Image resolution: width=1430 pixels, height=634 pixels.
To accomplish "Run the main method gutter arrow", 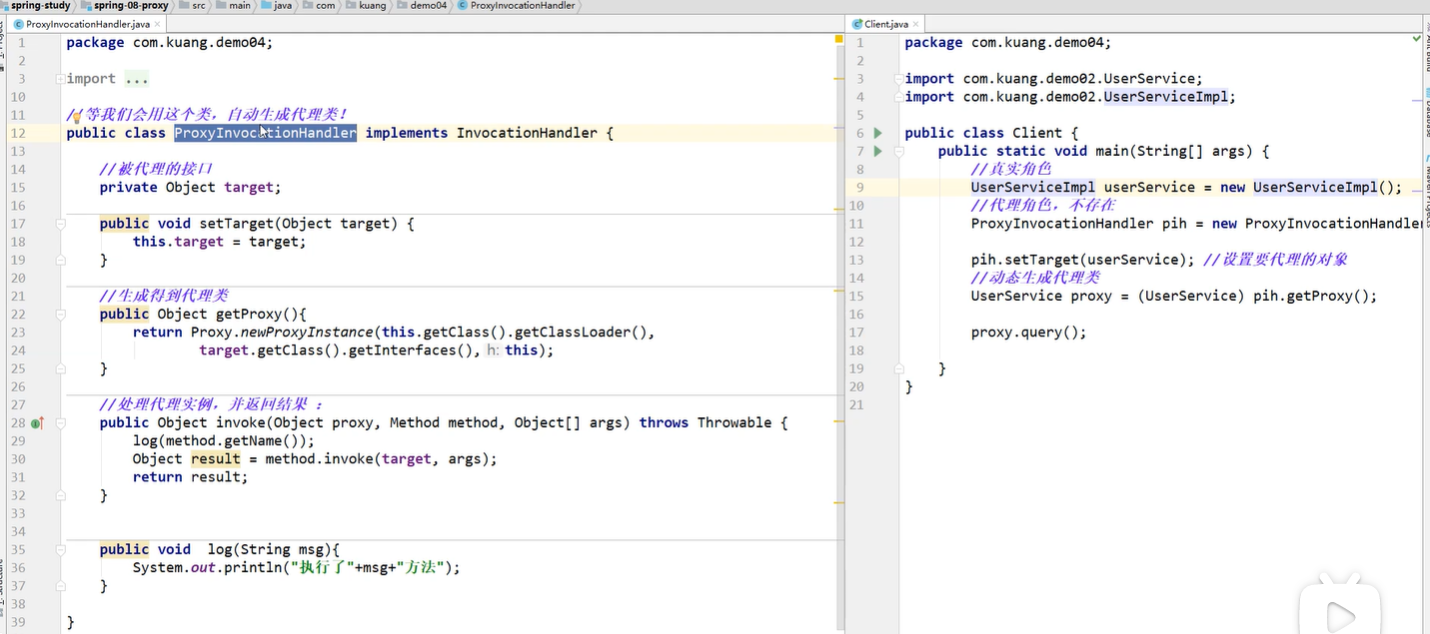I will (878, 151).
